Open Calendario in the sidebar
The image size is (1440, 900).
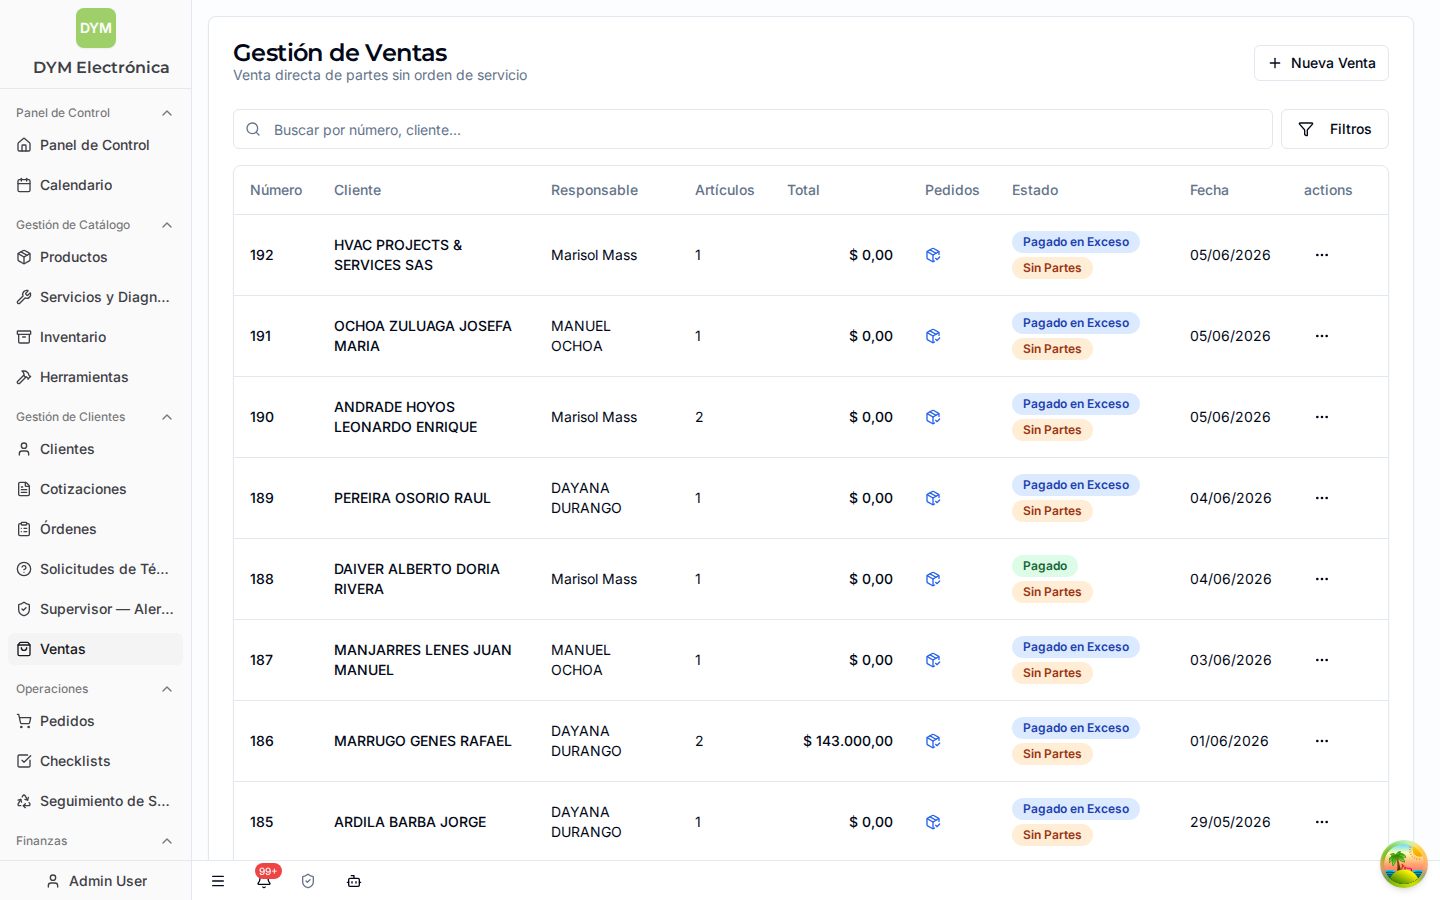click(95, 185)
